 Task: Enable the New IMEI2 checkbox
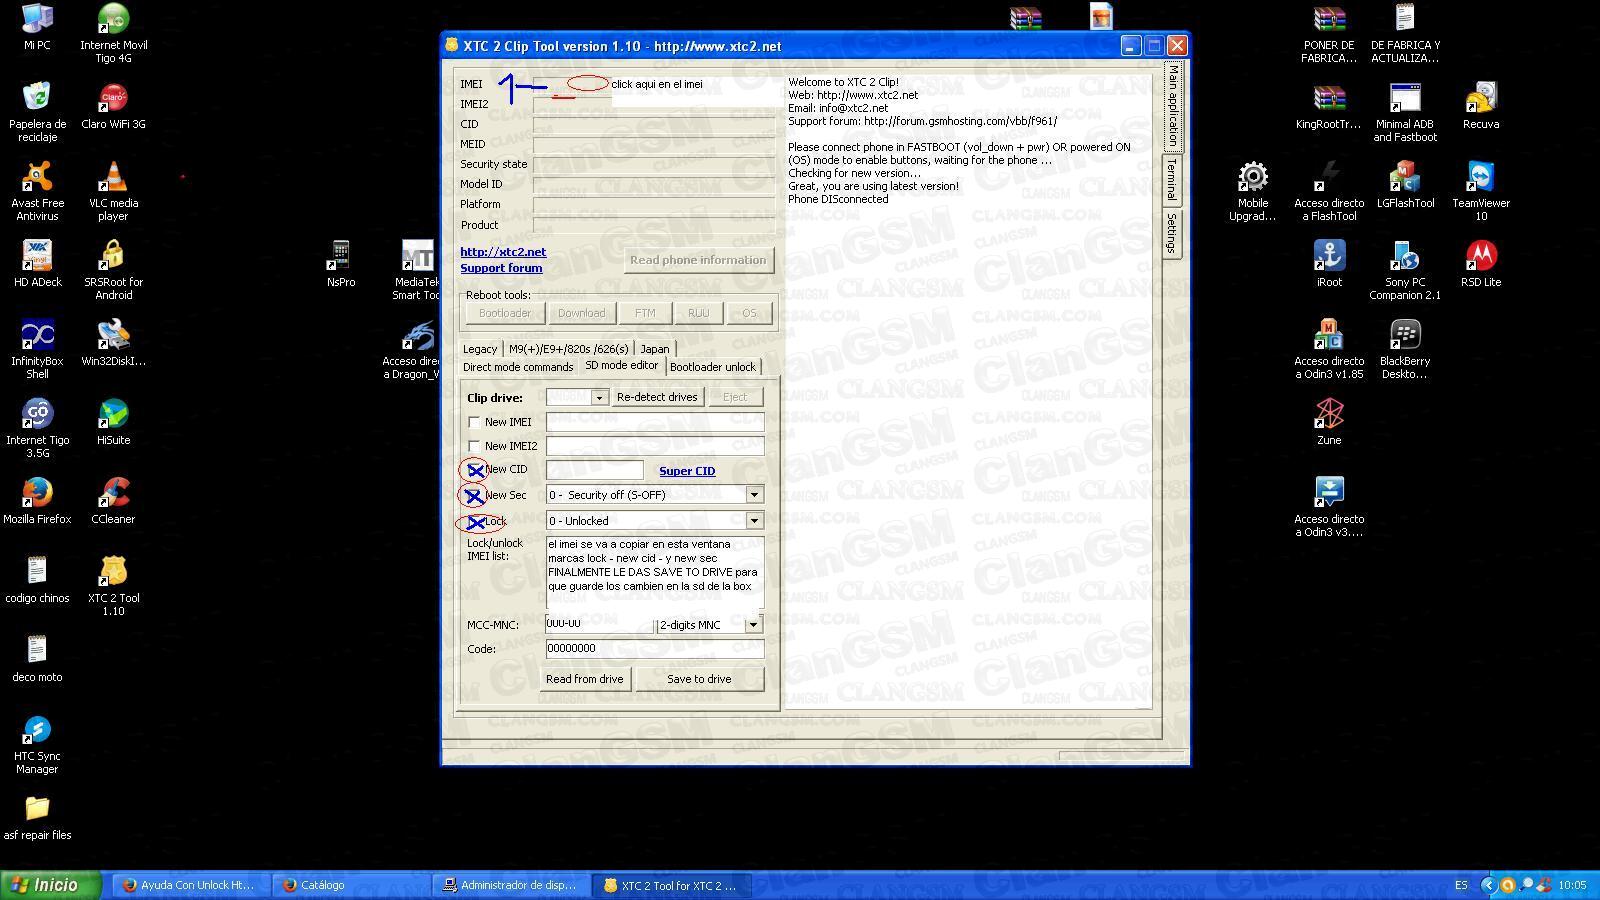[474, 446]
